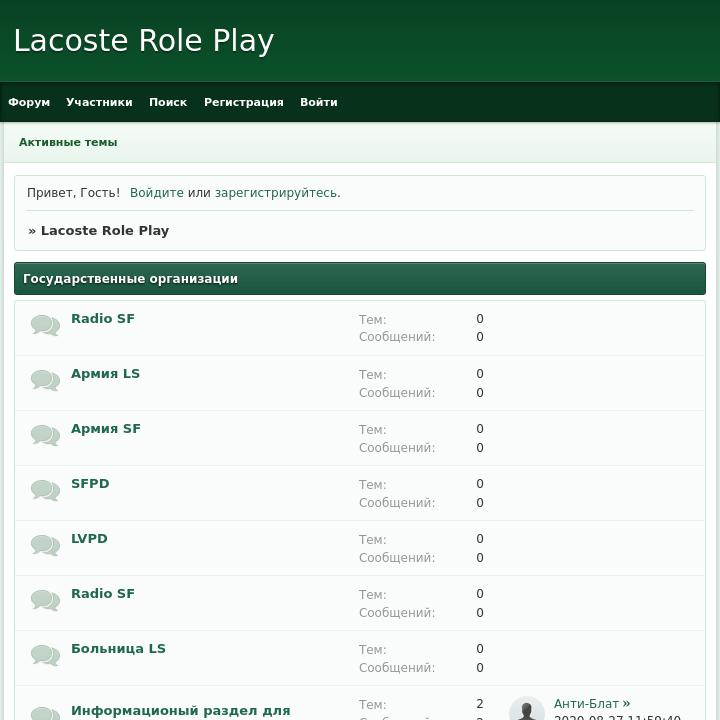The width and height of the screenshot is (720, 720).
Task: Open the Поиск menu item
Action: (168, 102)
